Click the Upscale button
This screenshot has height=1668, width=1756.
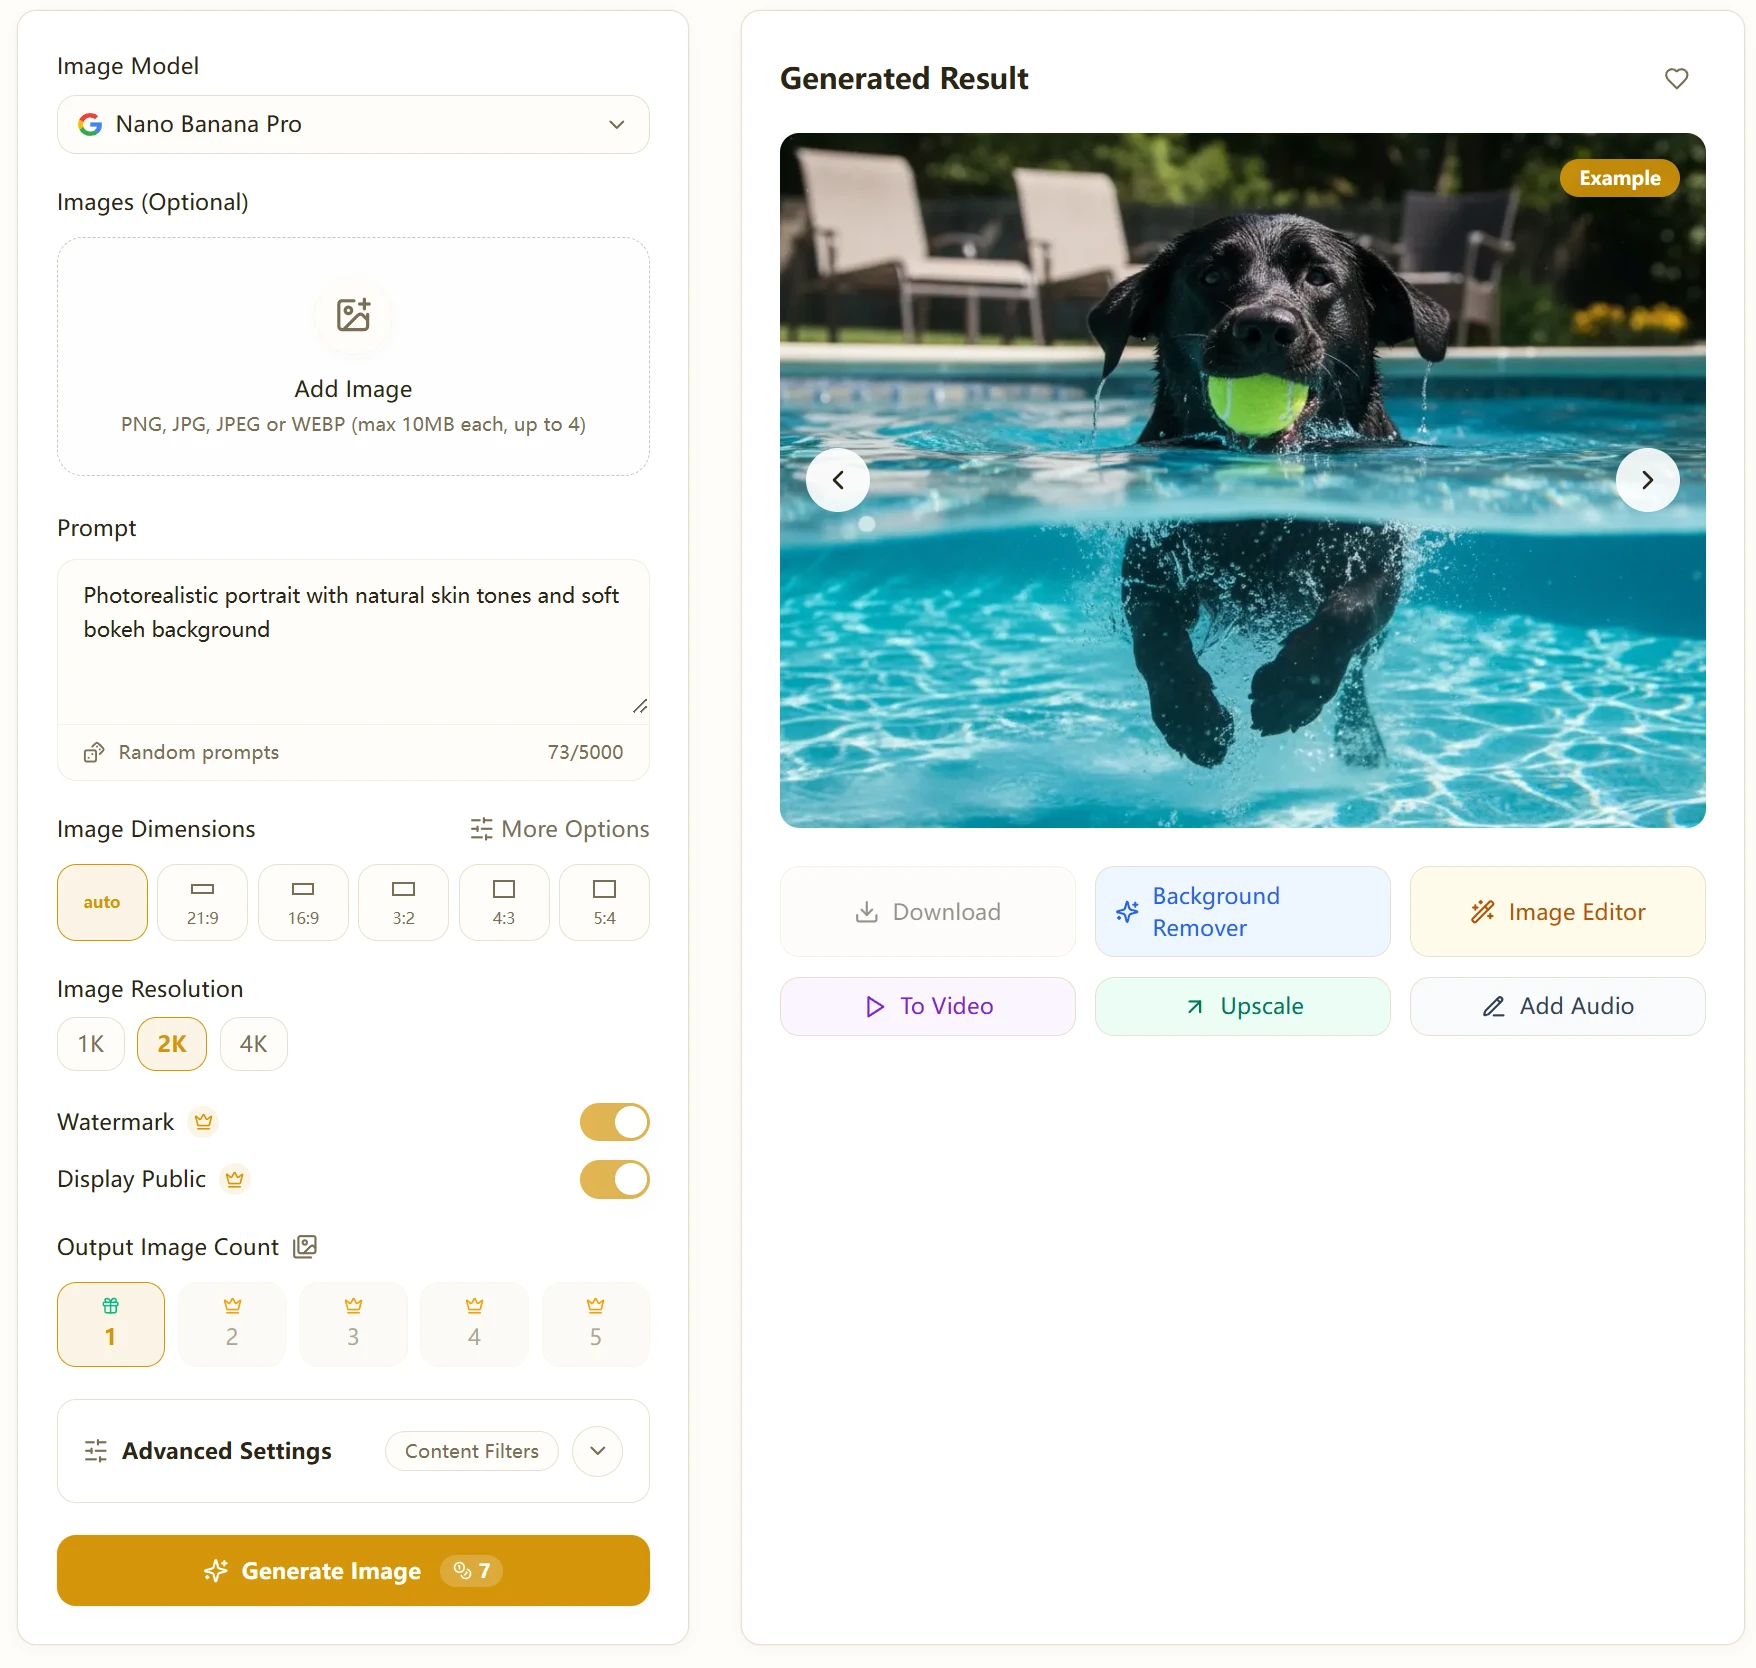pyautogui.click(x=1242, y=1006)
